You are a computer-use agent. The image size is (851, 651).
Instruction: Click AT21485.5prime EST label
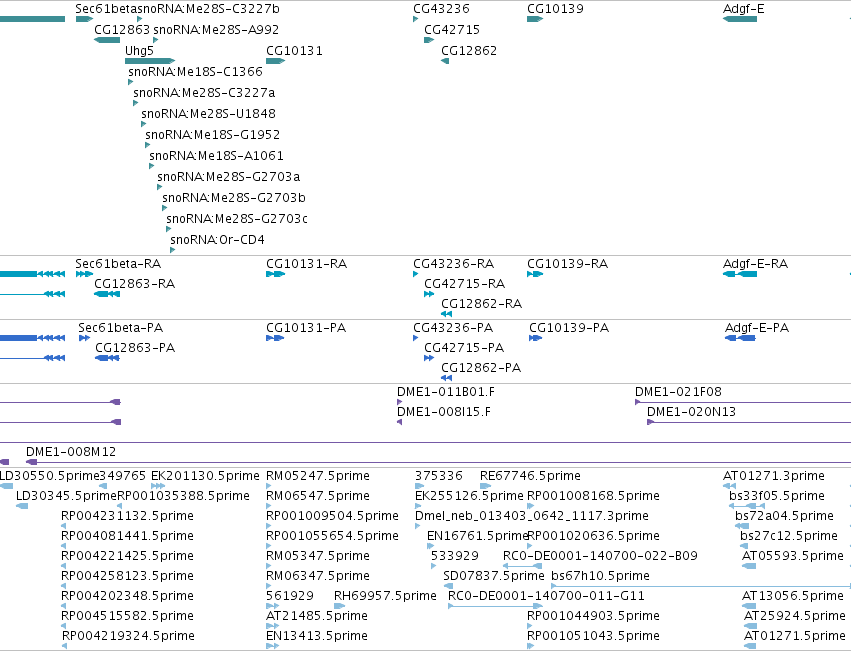(317, 616)
